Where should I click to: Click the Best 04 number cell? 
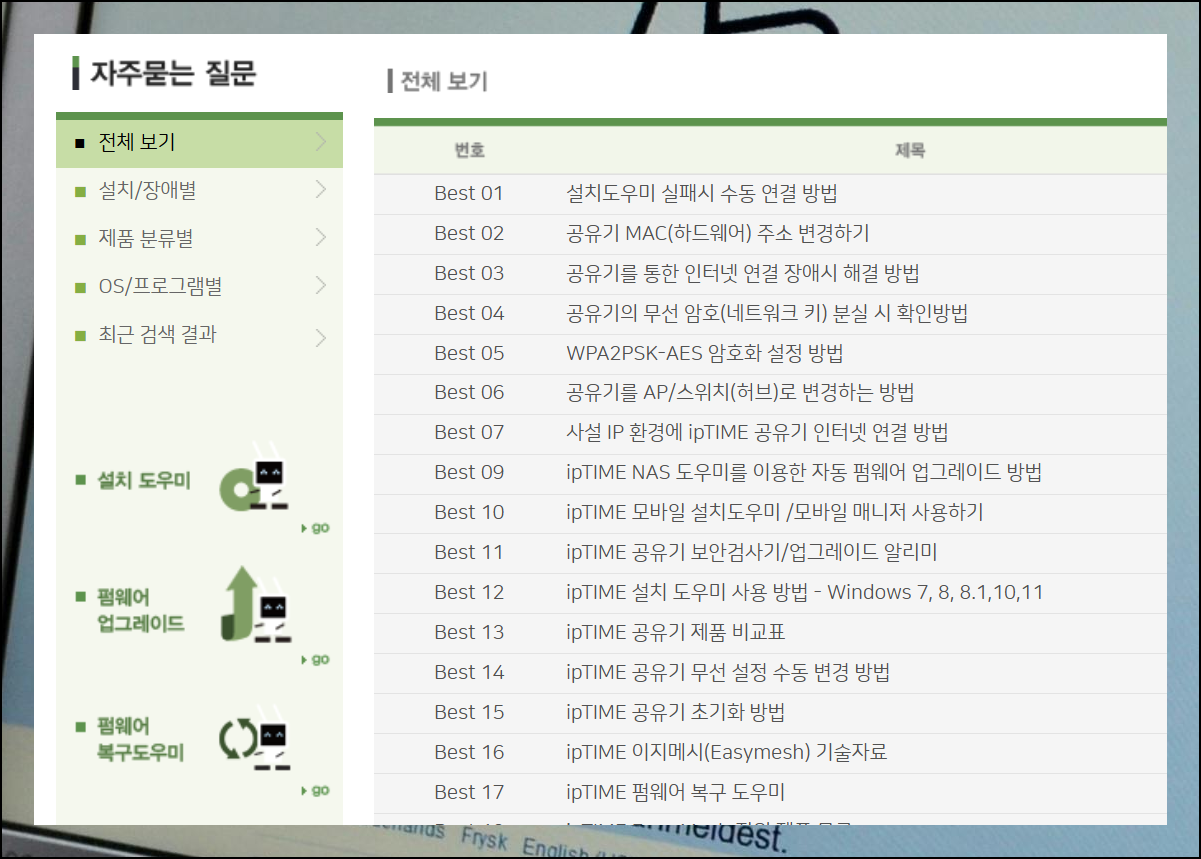click(469, 313)
